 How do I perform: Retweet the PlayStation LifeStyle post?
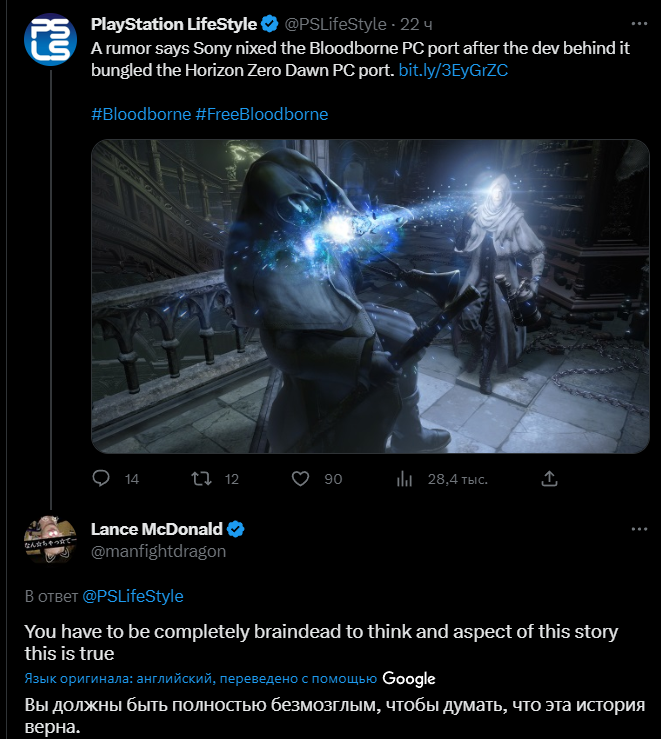pyautogui.click(x=201, y=479)
